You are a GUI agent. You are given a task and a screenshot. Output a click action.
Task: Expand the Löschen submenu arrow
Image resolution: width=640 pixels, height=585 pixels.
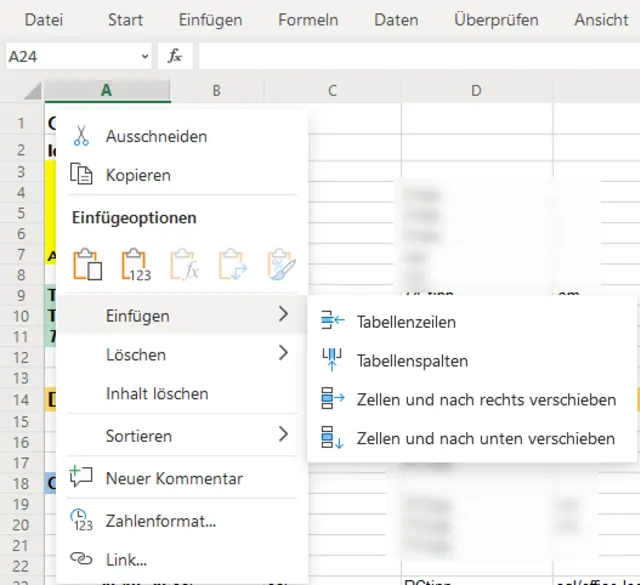click(x=283, y=353)
